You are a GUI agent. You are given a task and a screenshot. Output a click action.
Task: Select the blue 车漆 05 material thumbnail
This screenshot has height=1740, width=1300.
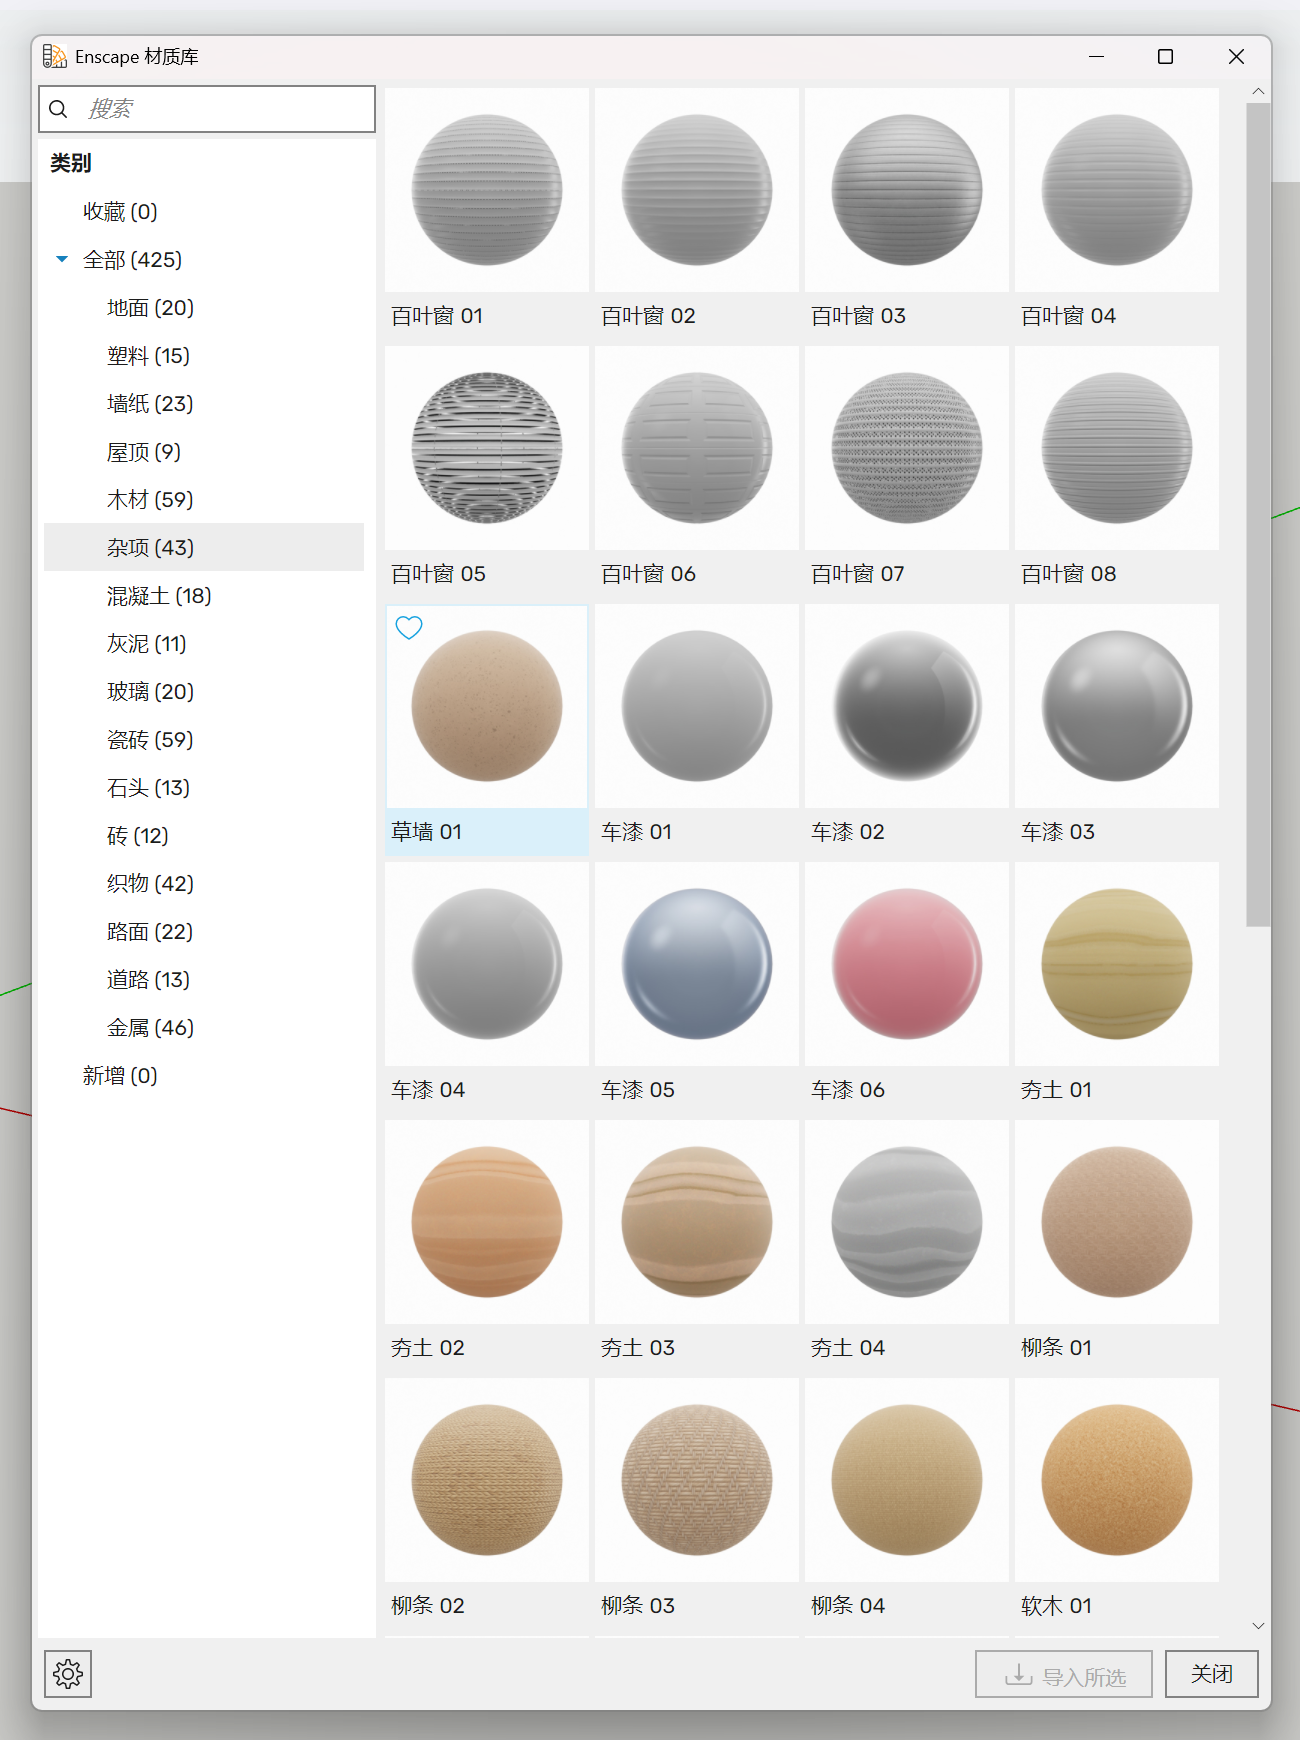[x=696, y=964]
